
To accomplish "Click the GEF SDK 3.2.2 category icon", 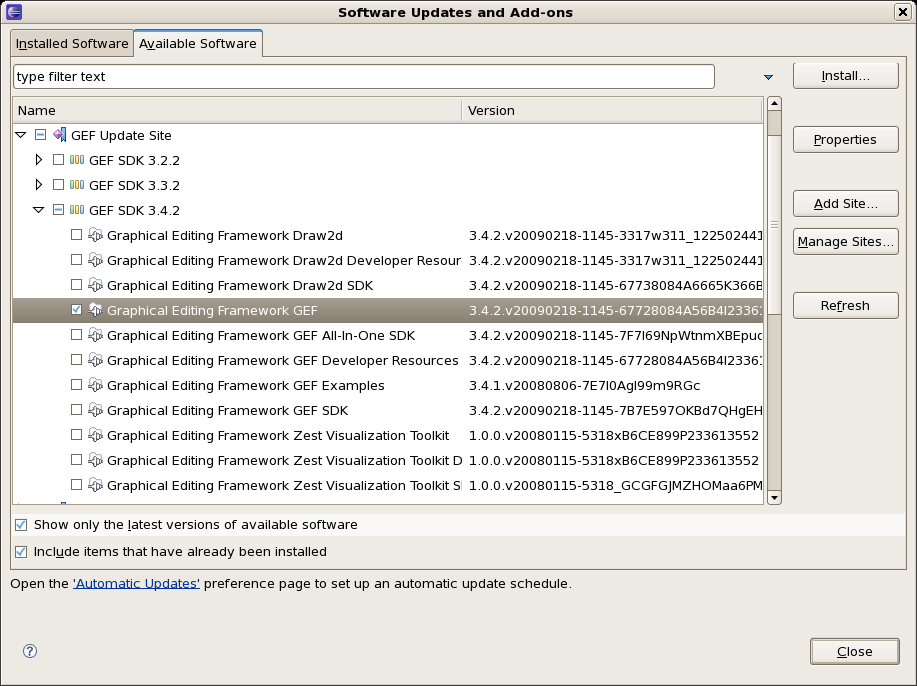I will (x=77, y=160).
